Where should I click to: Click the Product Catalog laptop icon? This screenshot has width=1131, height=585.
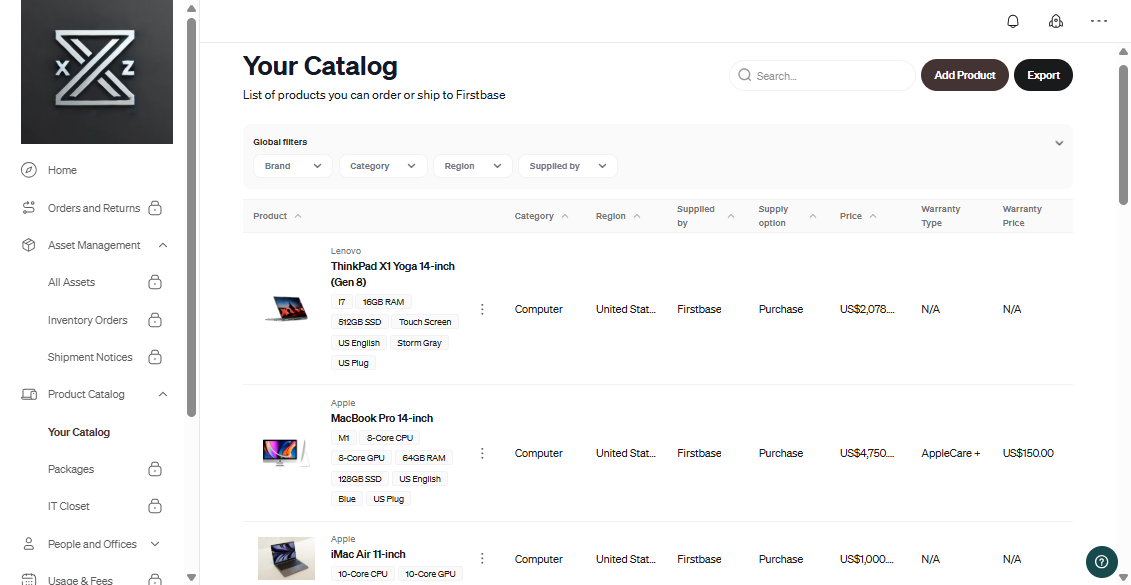pos(29,394)
